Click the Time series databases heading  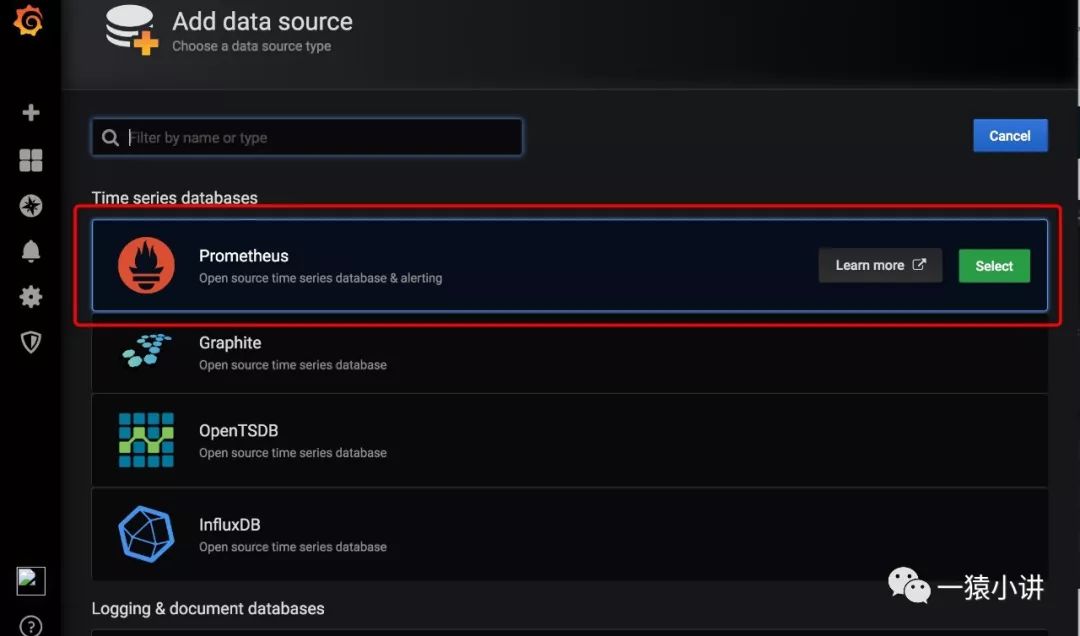click(174, 198)
